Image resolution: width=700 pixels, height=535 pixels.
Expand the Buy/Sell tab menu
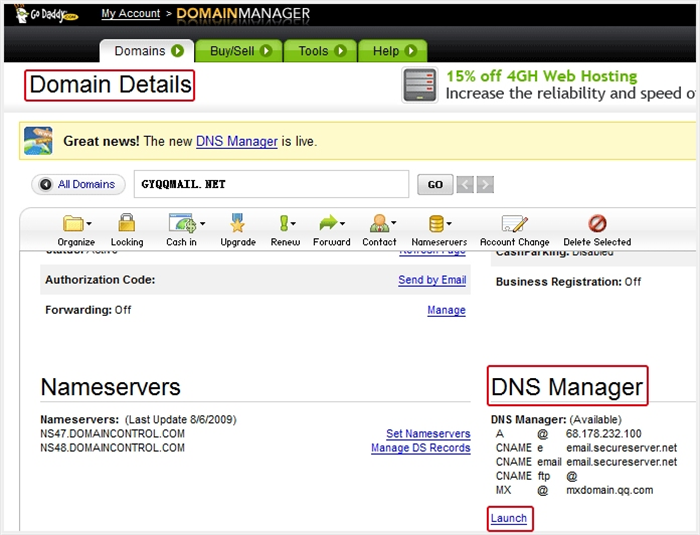[x=266, y=51]
